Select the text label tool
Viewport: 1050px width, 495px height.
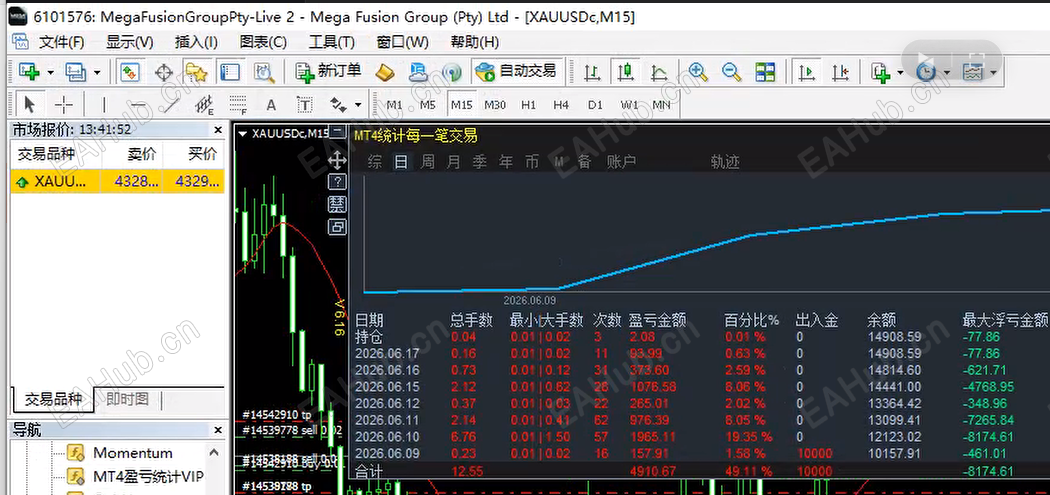(x=305, y=104)
